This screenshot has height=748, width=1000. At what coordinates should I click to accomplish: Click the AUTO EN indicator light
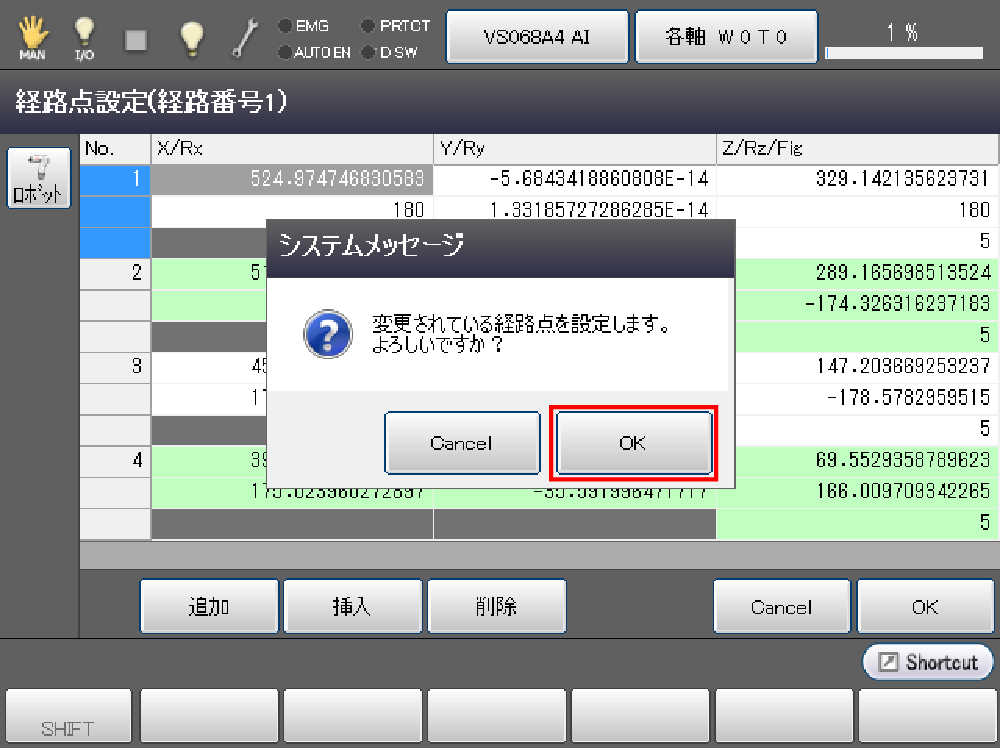285,52
